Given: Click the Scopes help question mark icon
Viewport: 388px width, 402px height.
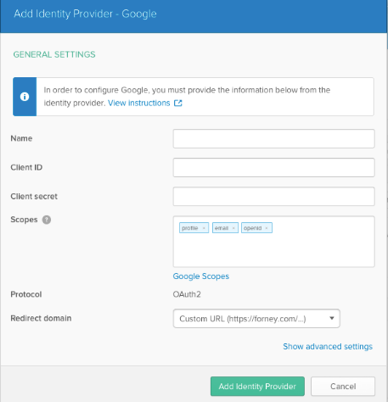Looking at the screenshot, I should (47, 220).
